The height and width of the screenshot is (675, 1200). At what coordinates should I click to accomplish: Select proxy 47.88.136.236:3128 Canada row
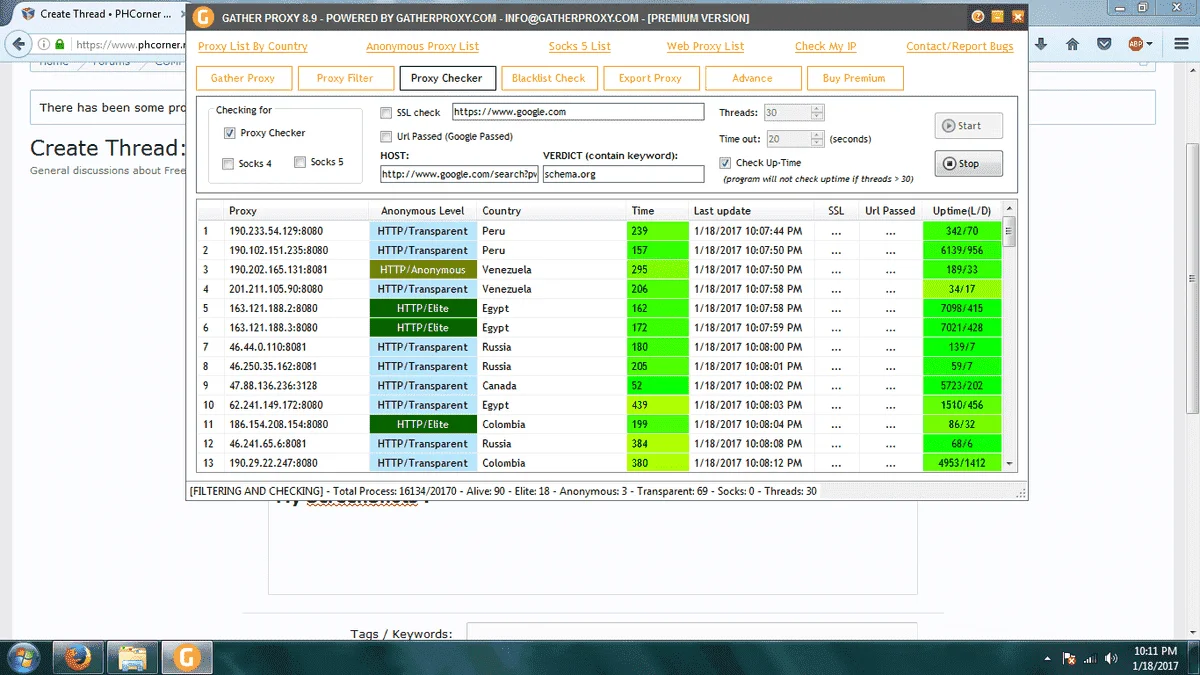click(600, 386)
